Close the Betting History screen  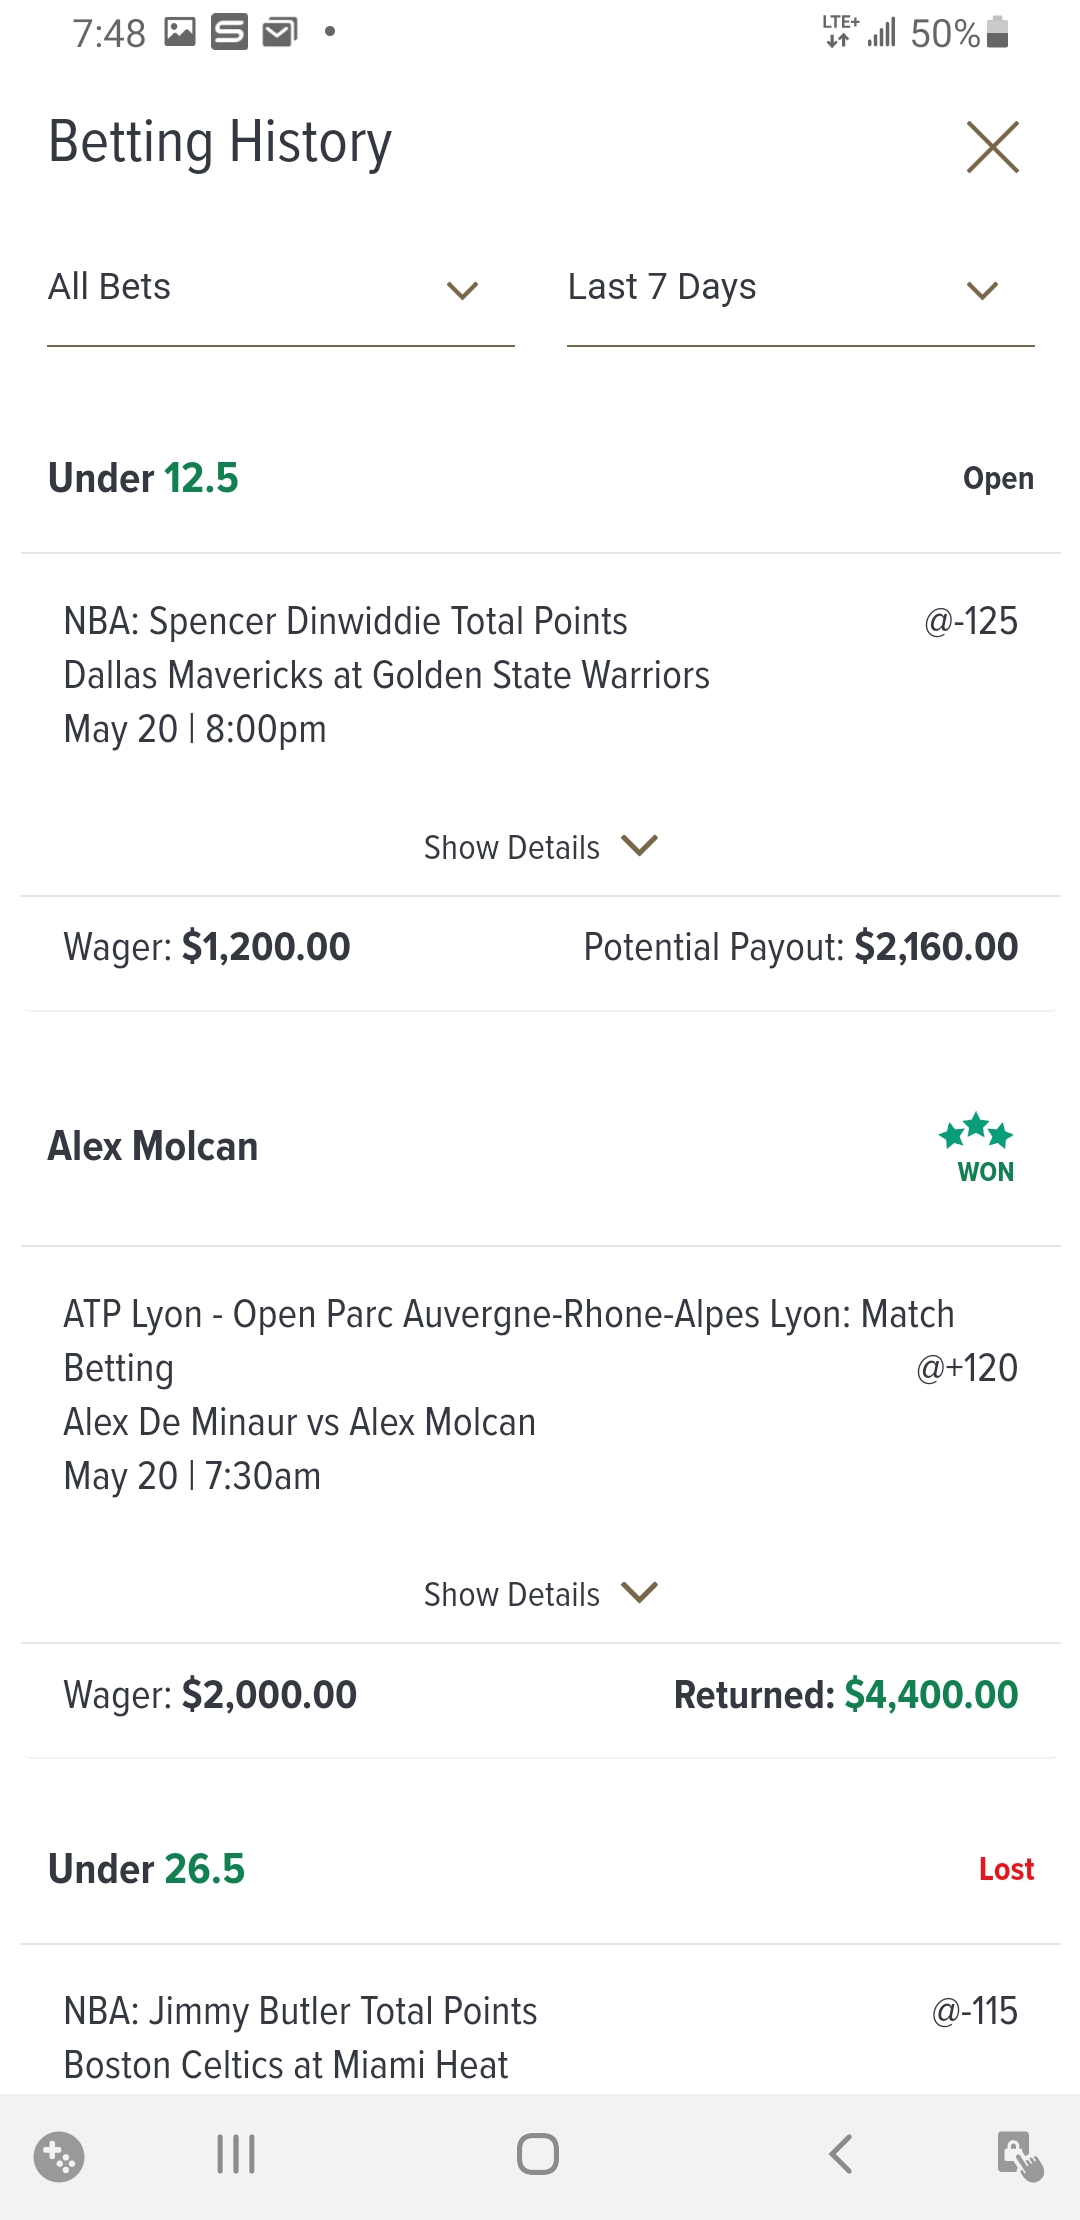pos(992,147)
